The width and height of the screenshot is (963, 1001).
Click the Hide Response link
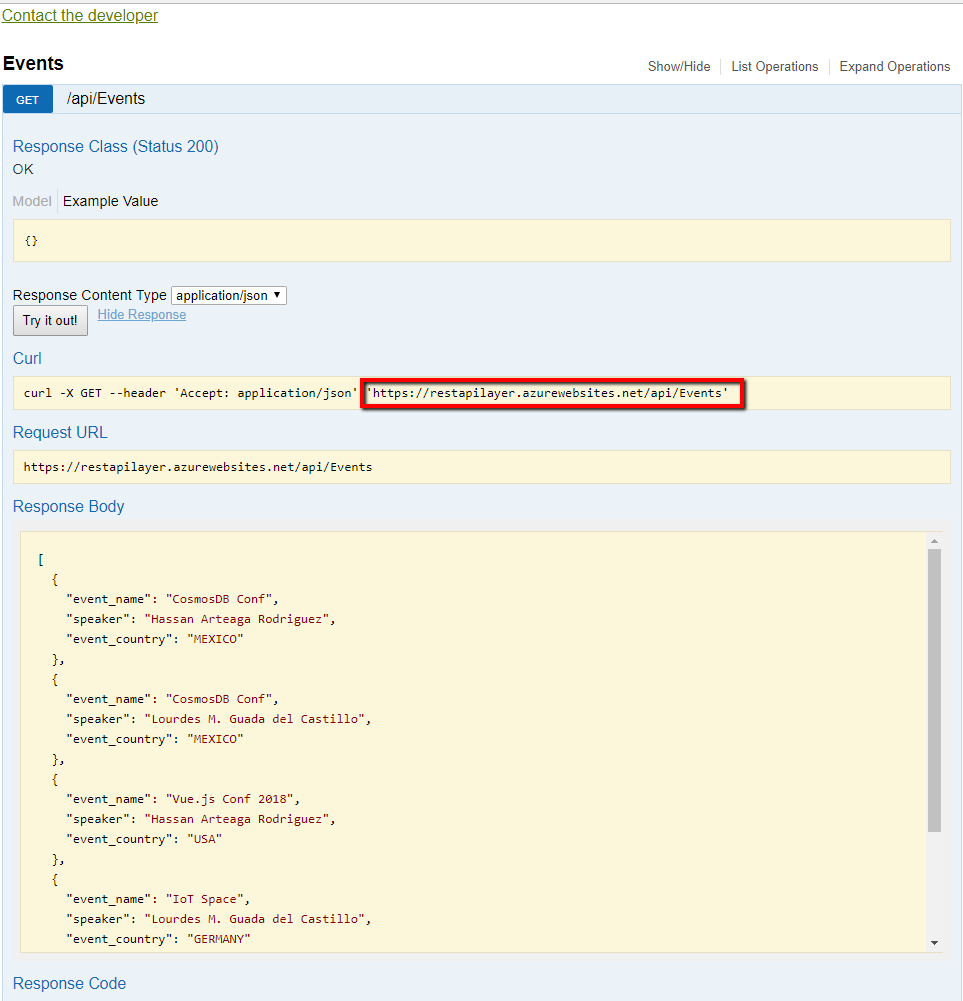142,315
